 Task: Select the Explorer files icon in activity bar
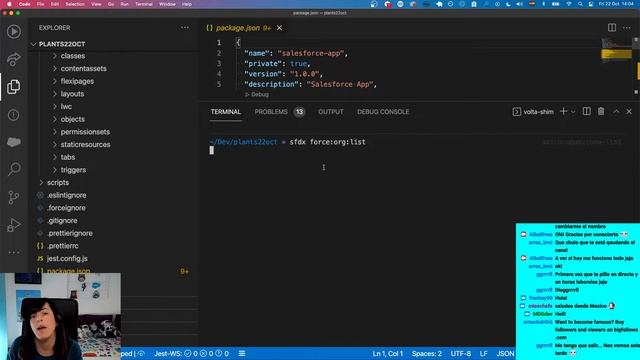point(13,87)
